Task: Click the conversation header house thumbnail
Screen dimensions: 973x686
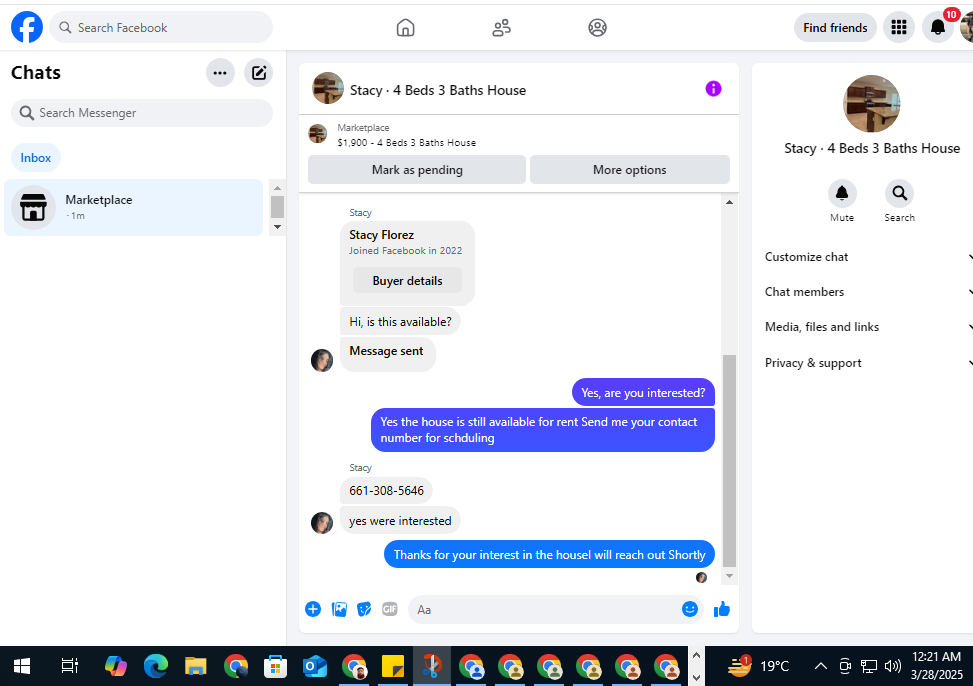Action: [328, 88]
